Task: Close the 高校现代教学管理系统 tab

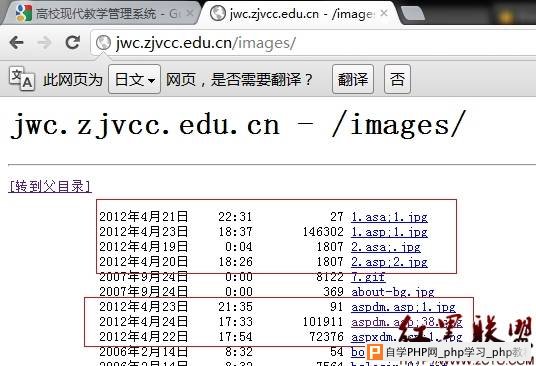Action: 190,13
